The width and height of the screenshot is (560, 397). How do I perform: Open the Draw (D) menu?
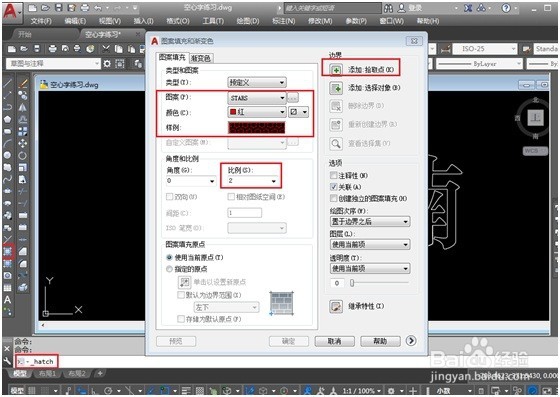tap(248, 21)
